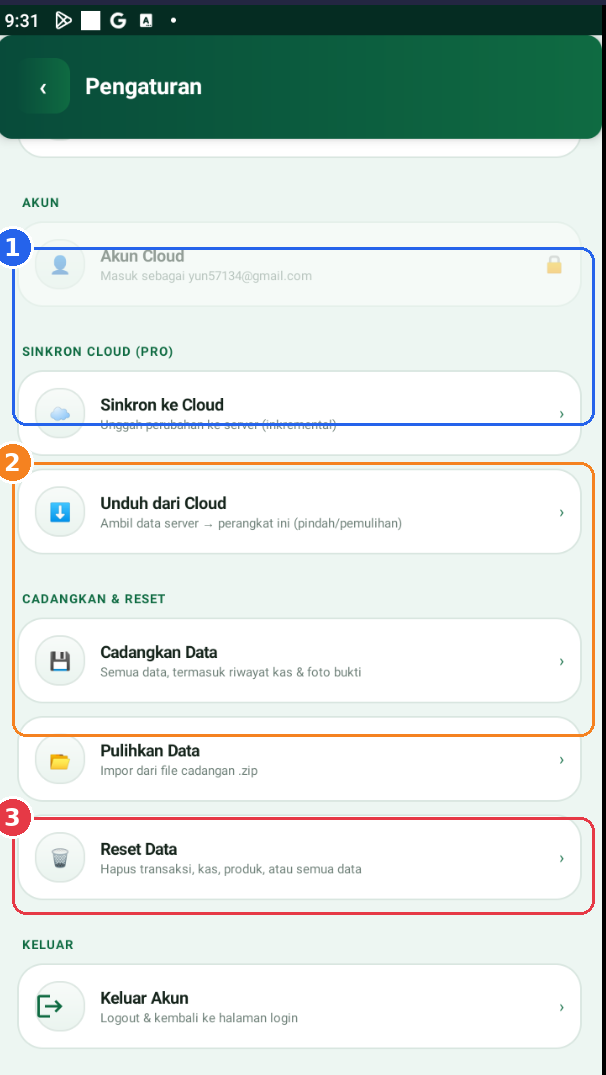The image size is (606, 1075).
Task: Open the Sinkron ke Cloud chevron
Action: (x=561, y=413)
